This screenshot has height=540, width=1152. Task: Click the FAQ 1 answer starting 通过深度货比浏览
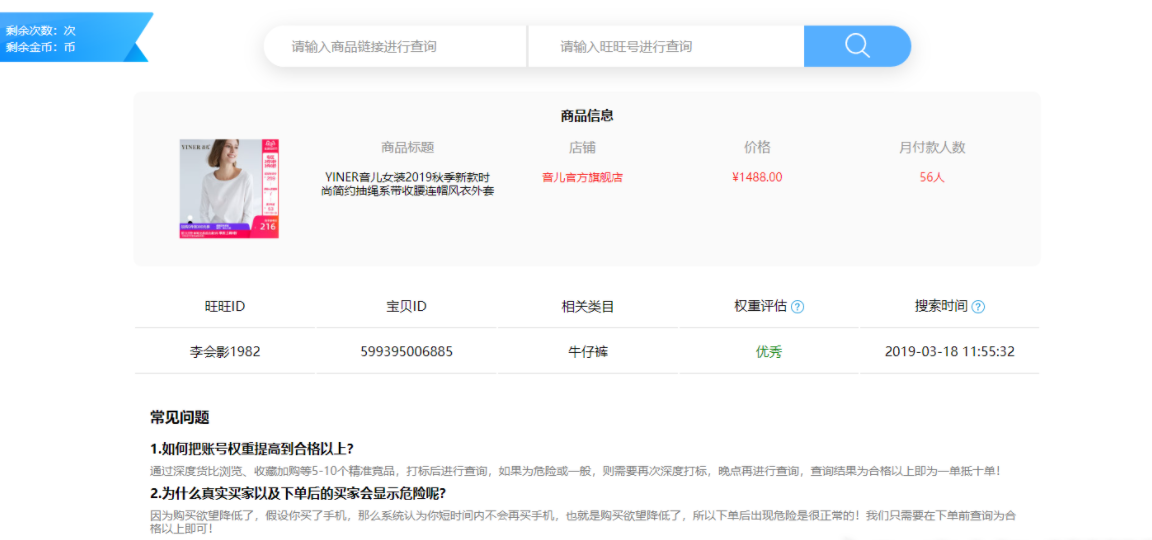click(x=575, y=471)
